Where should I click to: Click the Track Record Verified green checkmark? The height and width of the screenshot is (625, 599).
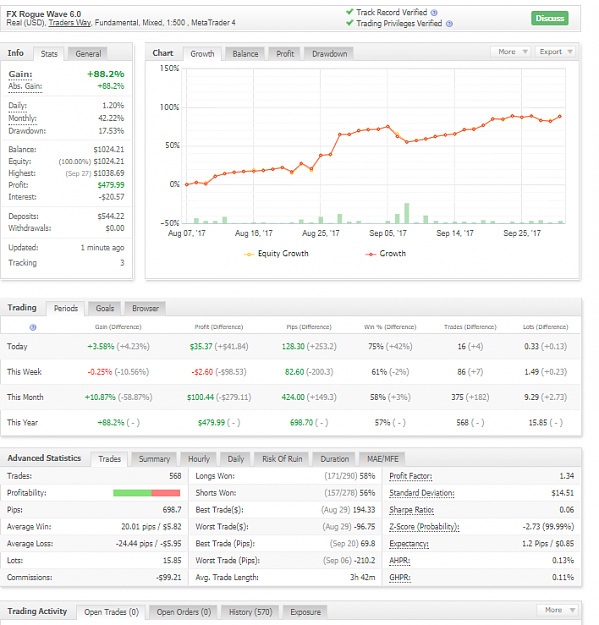350,12
